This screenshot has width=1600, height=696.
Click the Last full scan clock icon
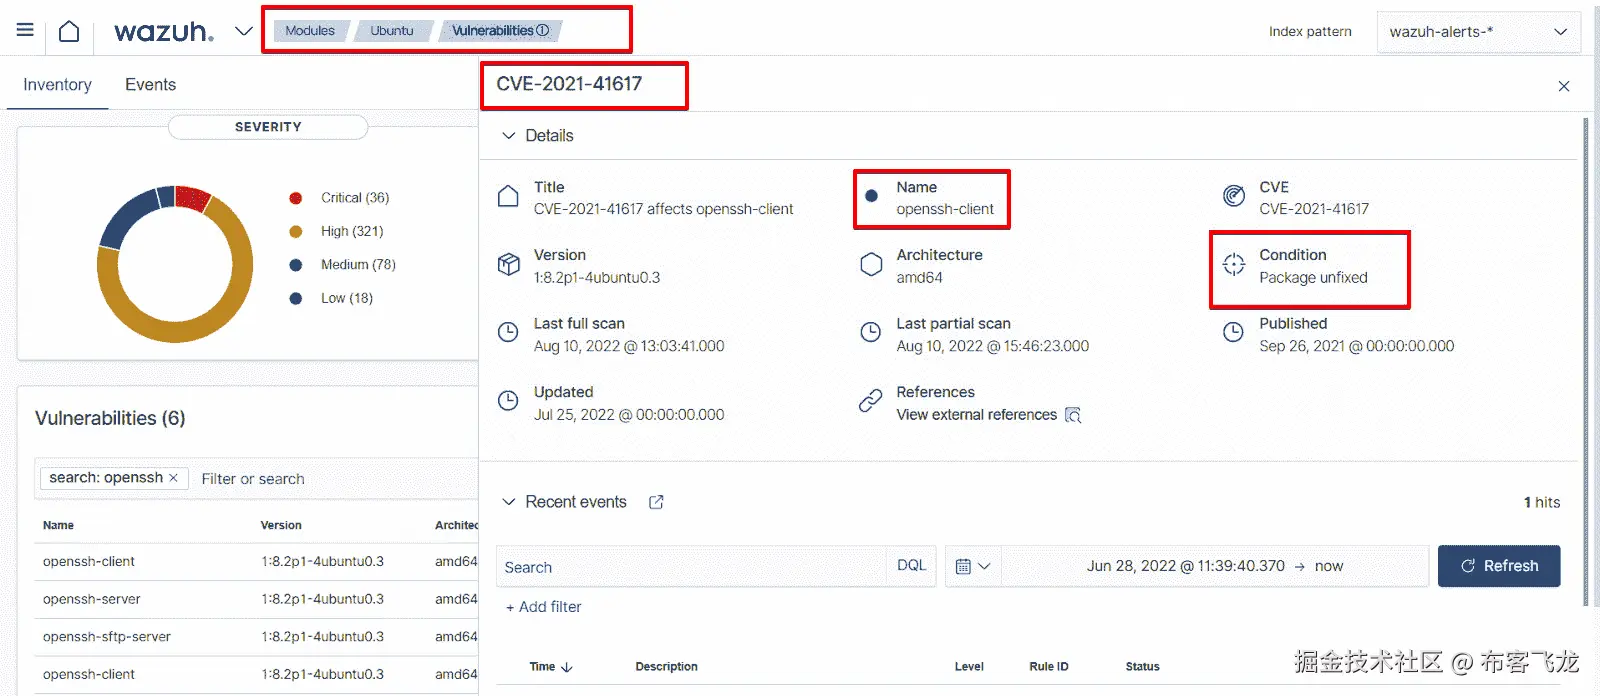tap(508, 332)
